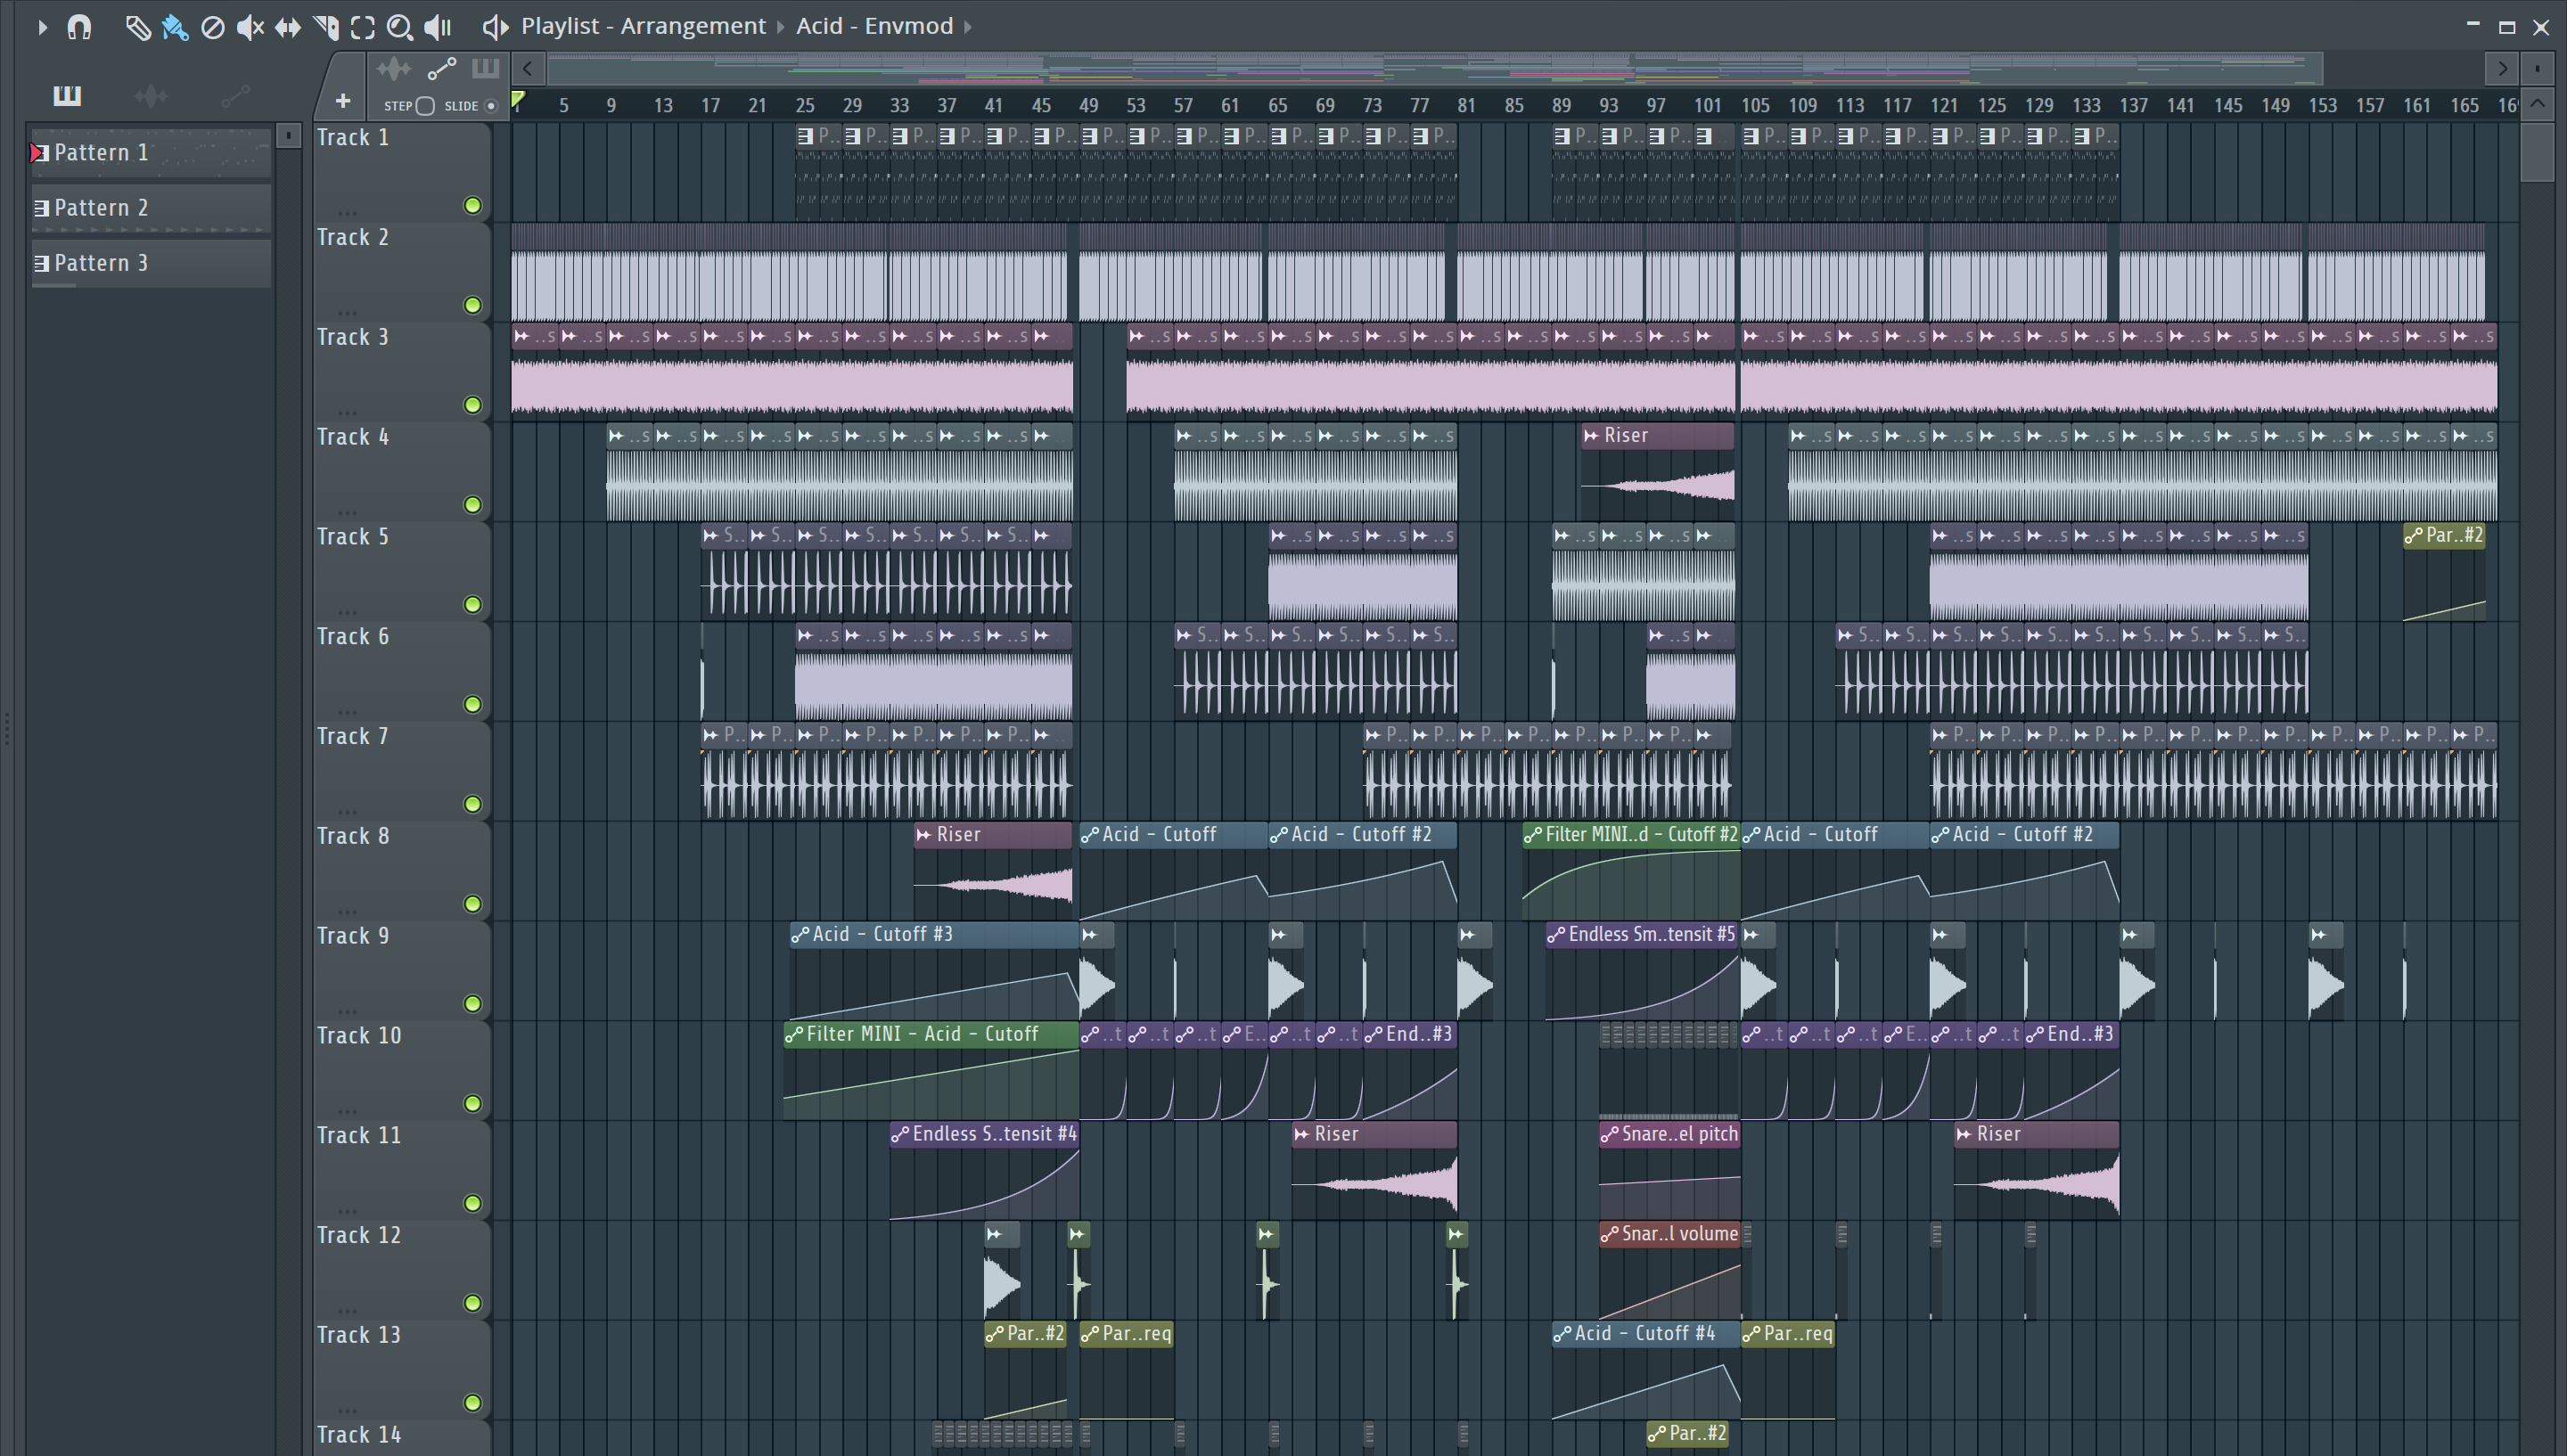
Task: Show audio clips in picker via waveform icon
Action: 151,96
